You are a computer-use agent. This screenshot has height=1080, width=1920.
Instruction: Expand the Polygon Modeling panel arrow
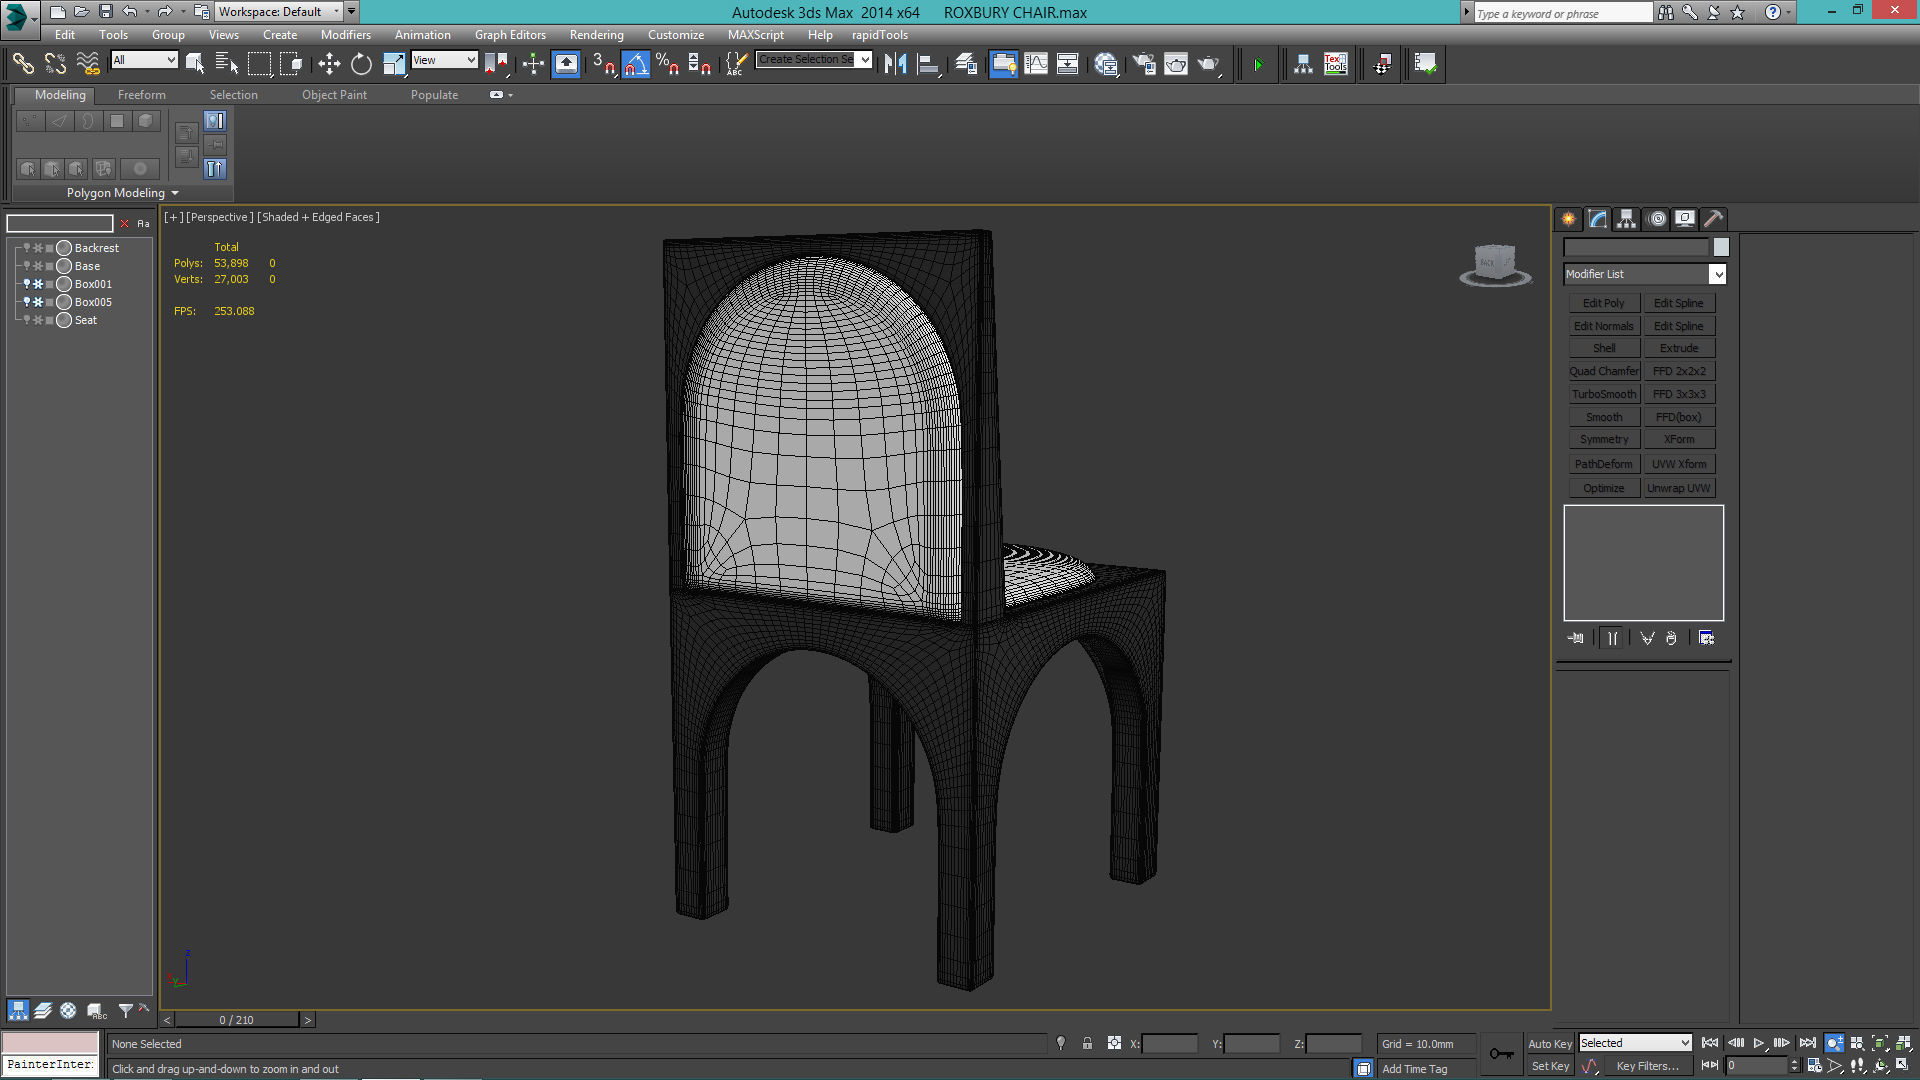[x=175, y=193]
